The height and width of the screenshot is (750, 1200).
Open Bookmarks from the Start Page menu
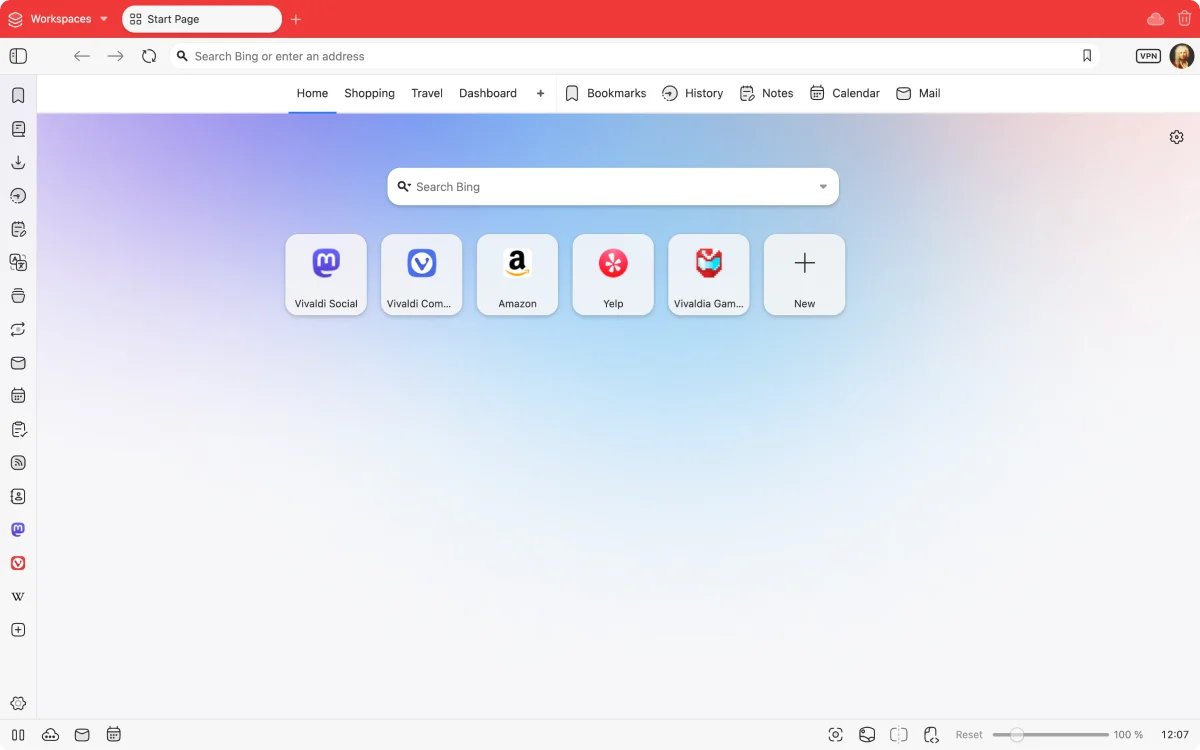click(x=606, y=93)
